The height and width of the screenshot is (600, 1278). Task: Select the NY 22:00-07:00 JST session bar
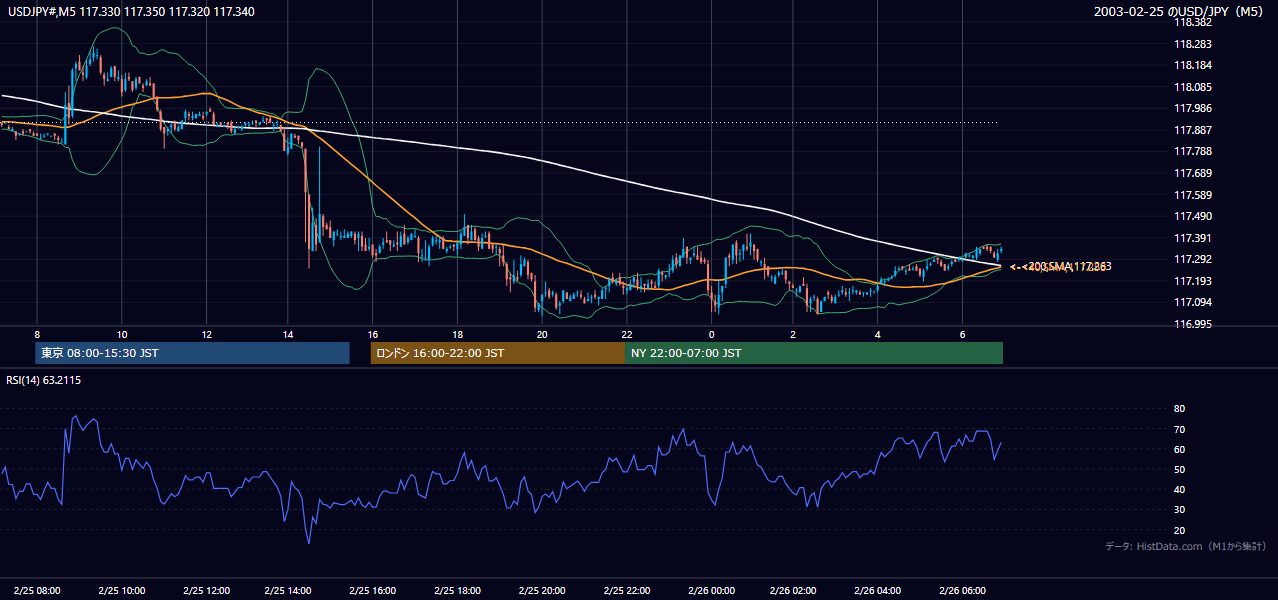coord(814,353)
